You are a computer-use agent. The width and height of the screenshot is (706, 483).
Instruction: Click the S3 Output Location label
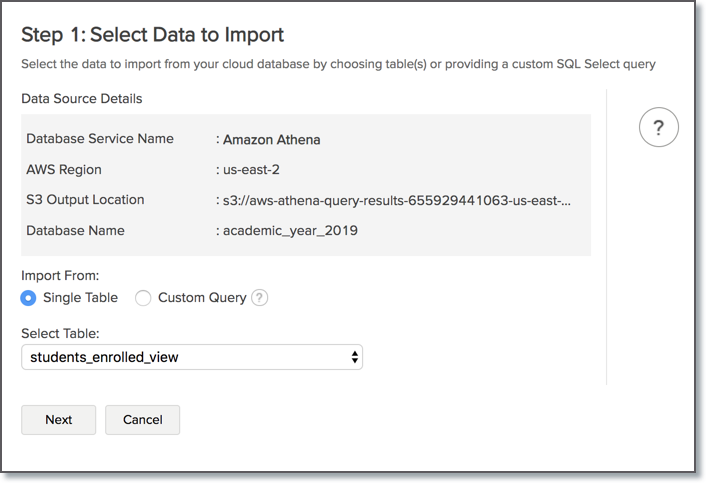pyautogui.click(x=85, y=200)
